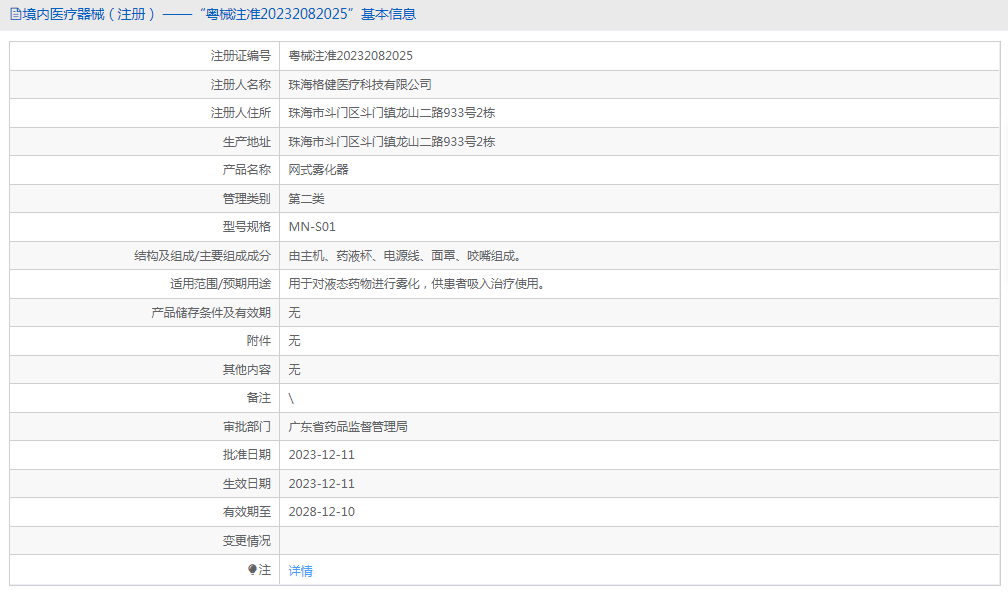
Task: Click expiry date 2028-12-10
Action: 321,512
